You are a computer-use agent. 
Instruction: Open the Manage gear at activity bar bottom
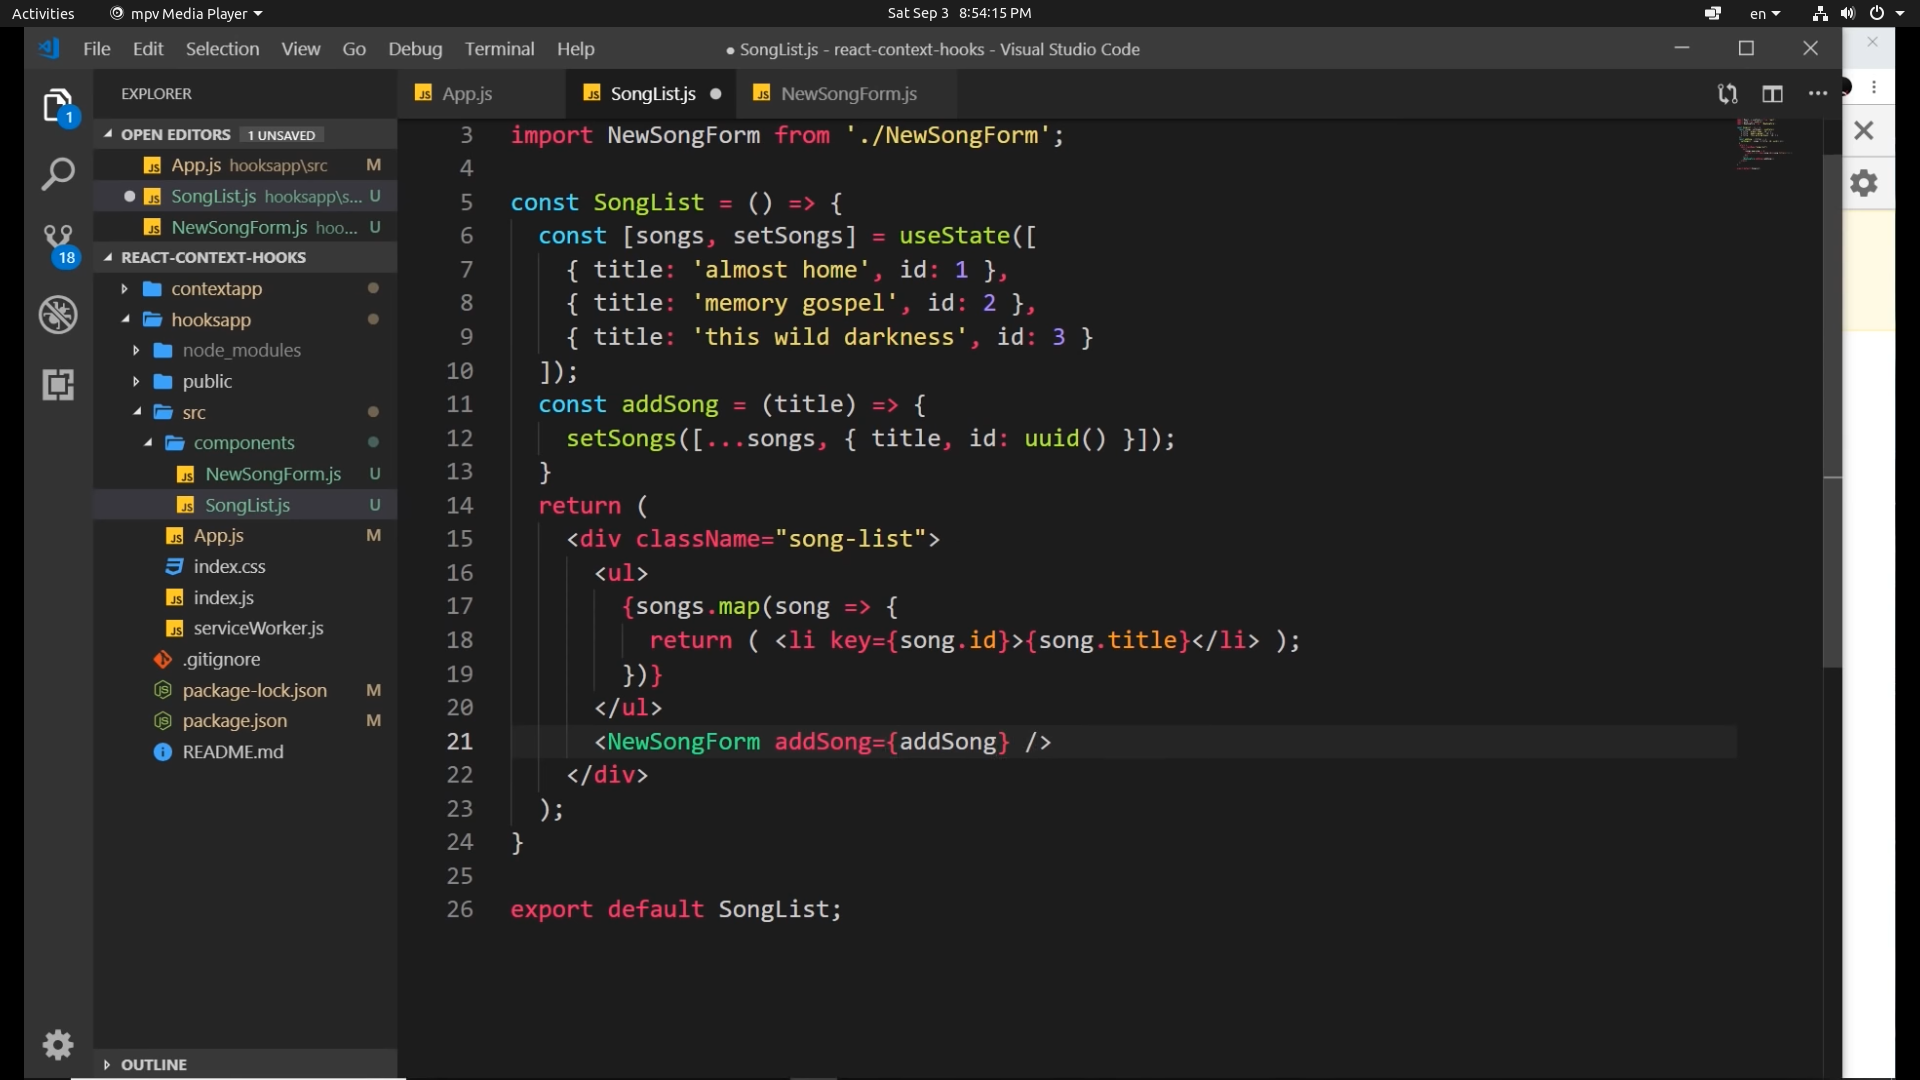[58, 1045]
